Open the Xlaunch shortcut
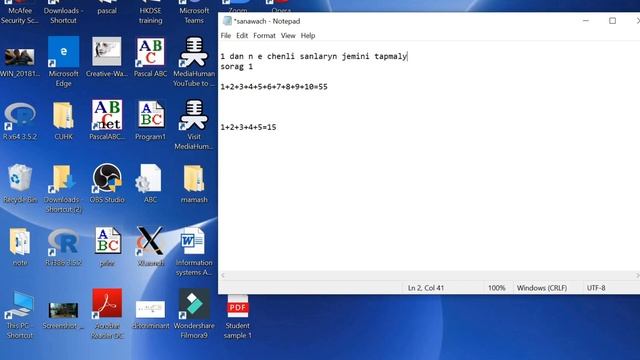Screen dimensions: 640x360 coord(150,241)
